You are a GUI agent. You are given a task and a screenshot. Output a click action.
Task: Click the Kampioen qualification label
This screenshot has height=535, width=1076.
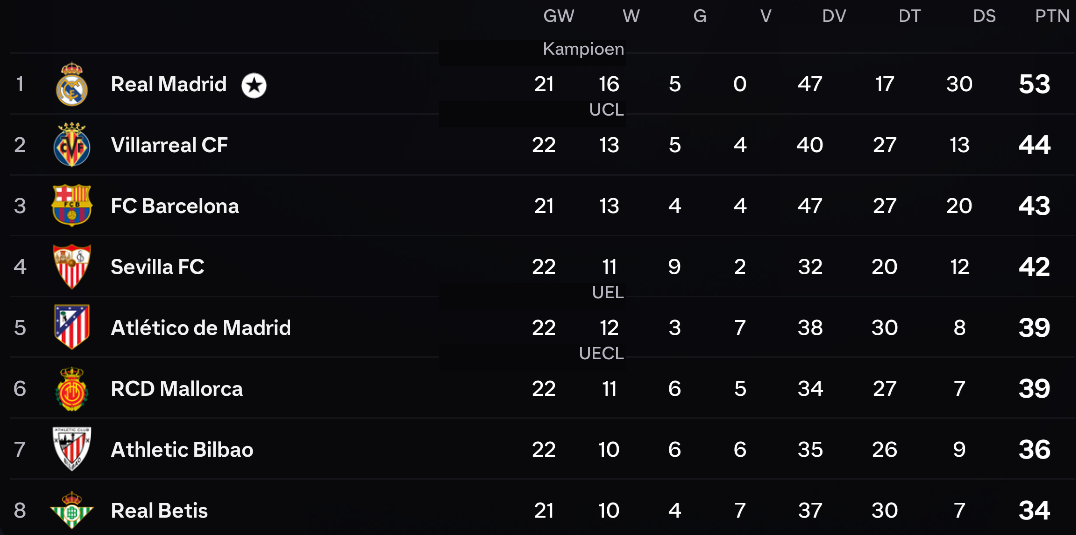(x=583, y=49)
